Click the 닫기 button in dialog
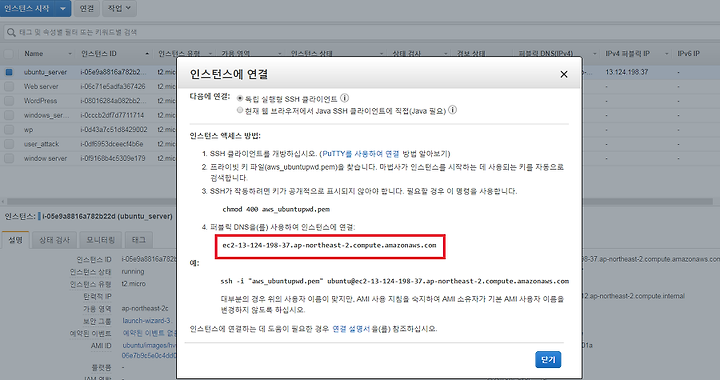 pyautogui.click(x=548, y=360)
